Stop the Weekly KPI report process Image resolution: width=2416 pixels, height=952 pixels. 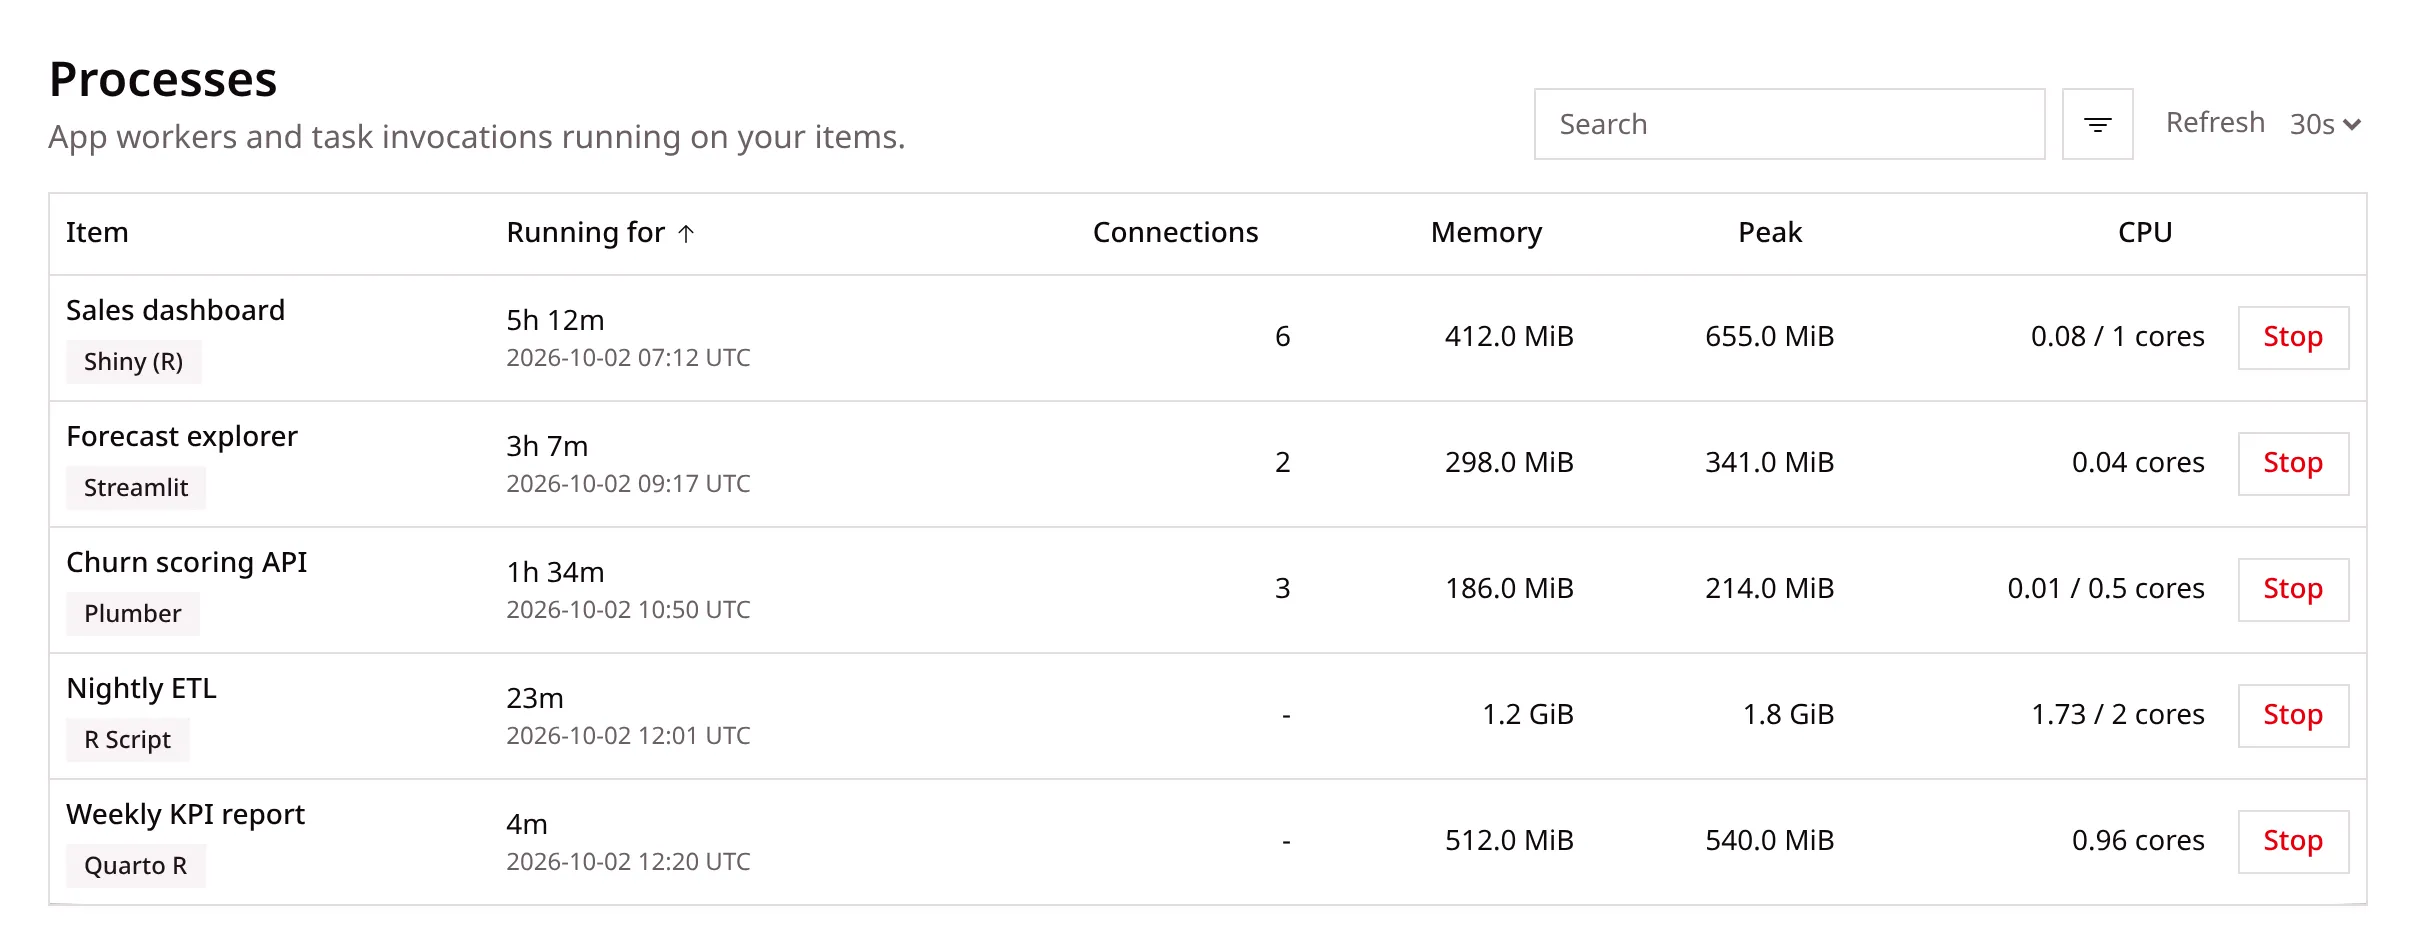[x=2293, y=841]
